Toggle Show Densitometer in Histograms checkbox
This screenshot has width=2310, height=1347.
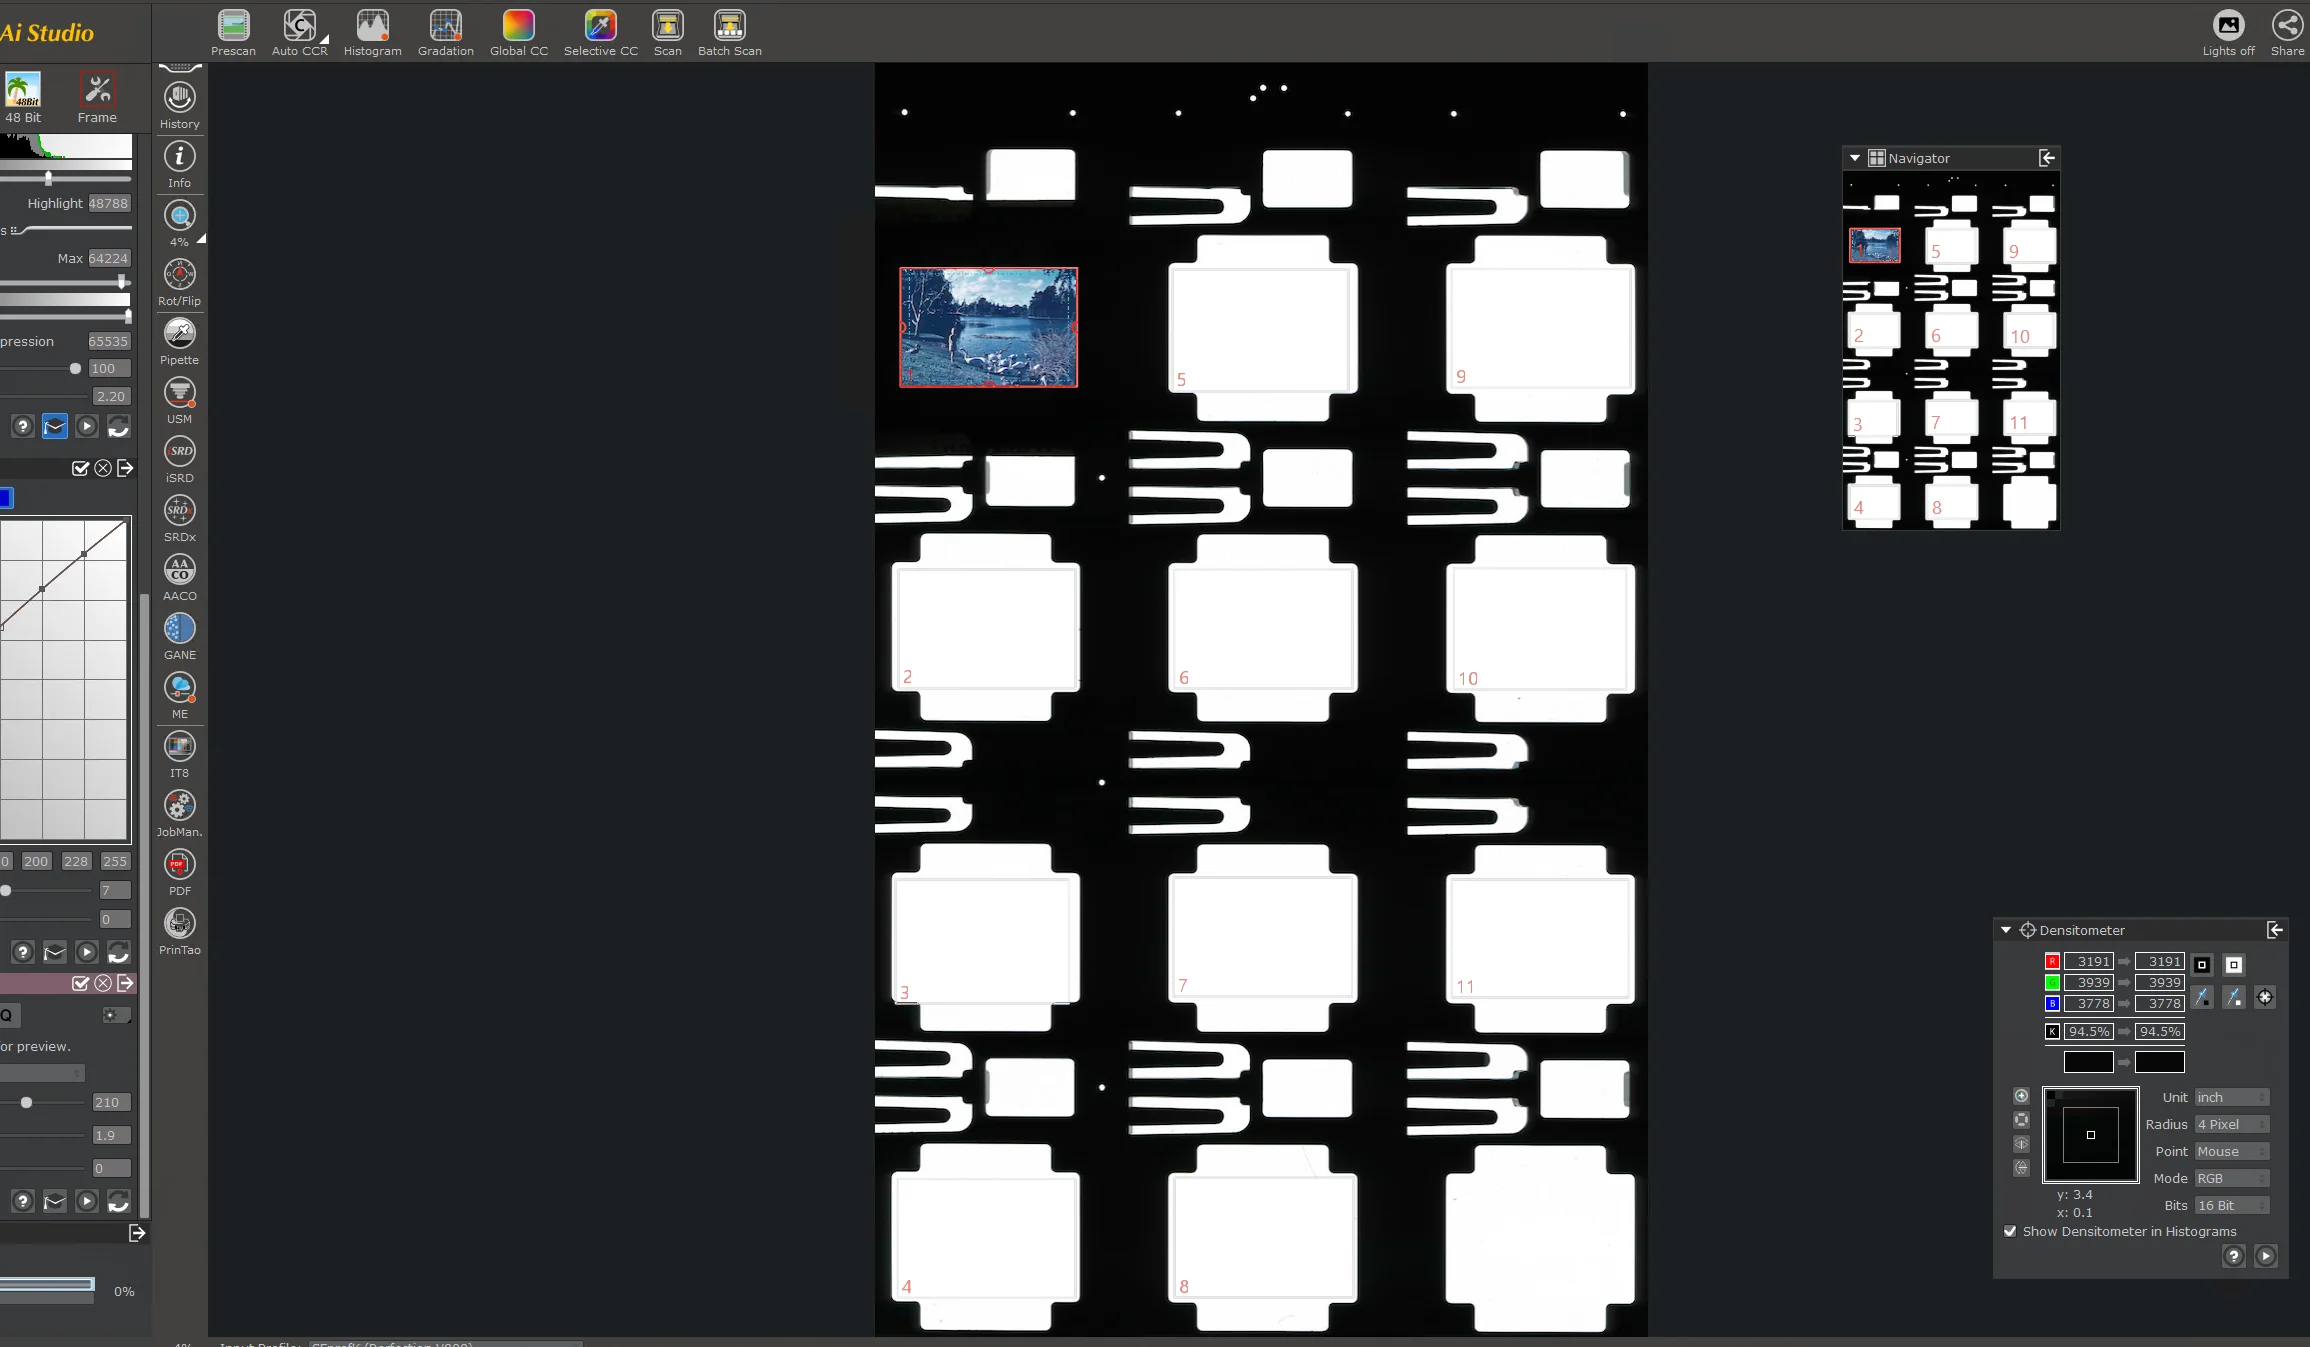pos(2010,1231)
